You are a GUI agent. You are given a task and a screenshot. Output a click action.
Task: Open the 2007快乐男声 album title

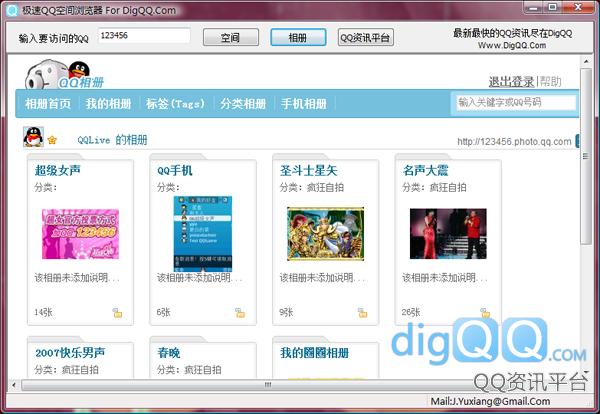tap(70, 352)
